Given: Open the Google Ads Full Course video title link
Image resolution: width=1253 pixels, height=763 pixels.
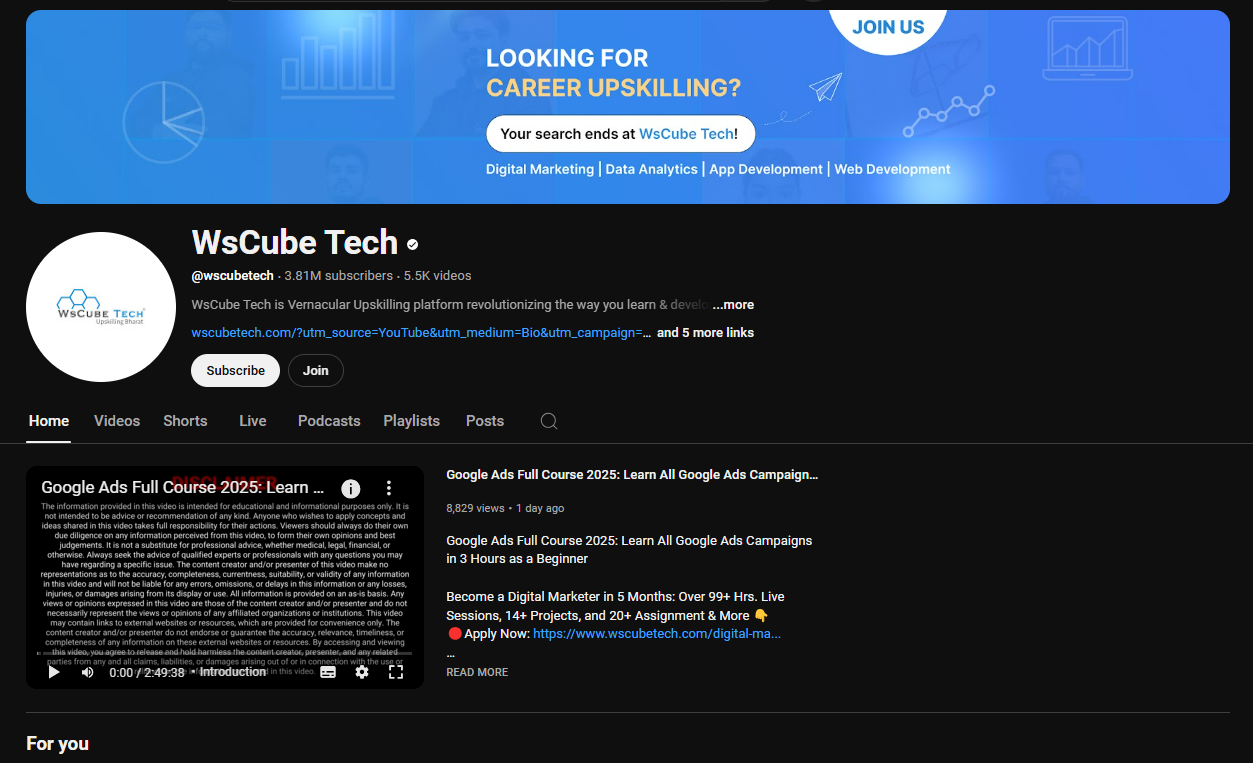Looking at the screenshot, I should coord(632,475).
